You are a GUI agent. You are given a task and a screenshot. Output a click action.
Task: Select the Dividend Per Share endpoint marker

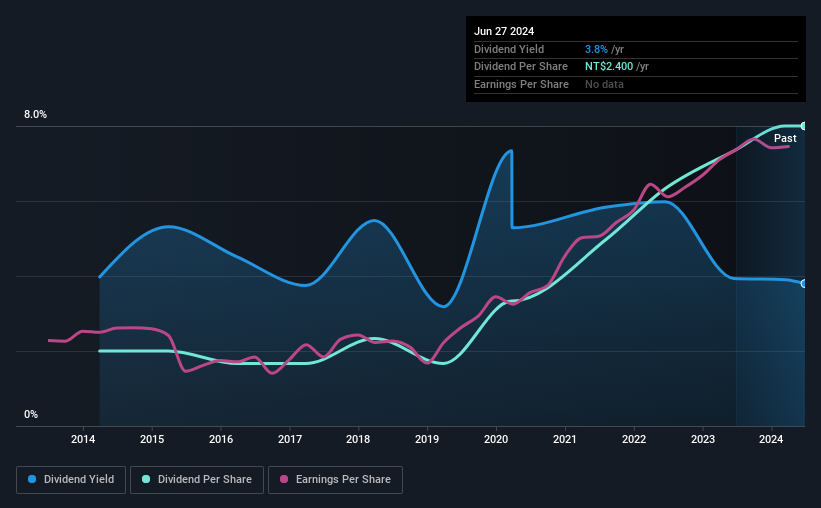coord(804,126)
